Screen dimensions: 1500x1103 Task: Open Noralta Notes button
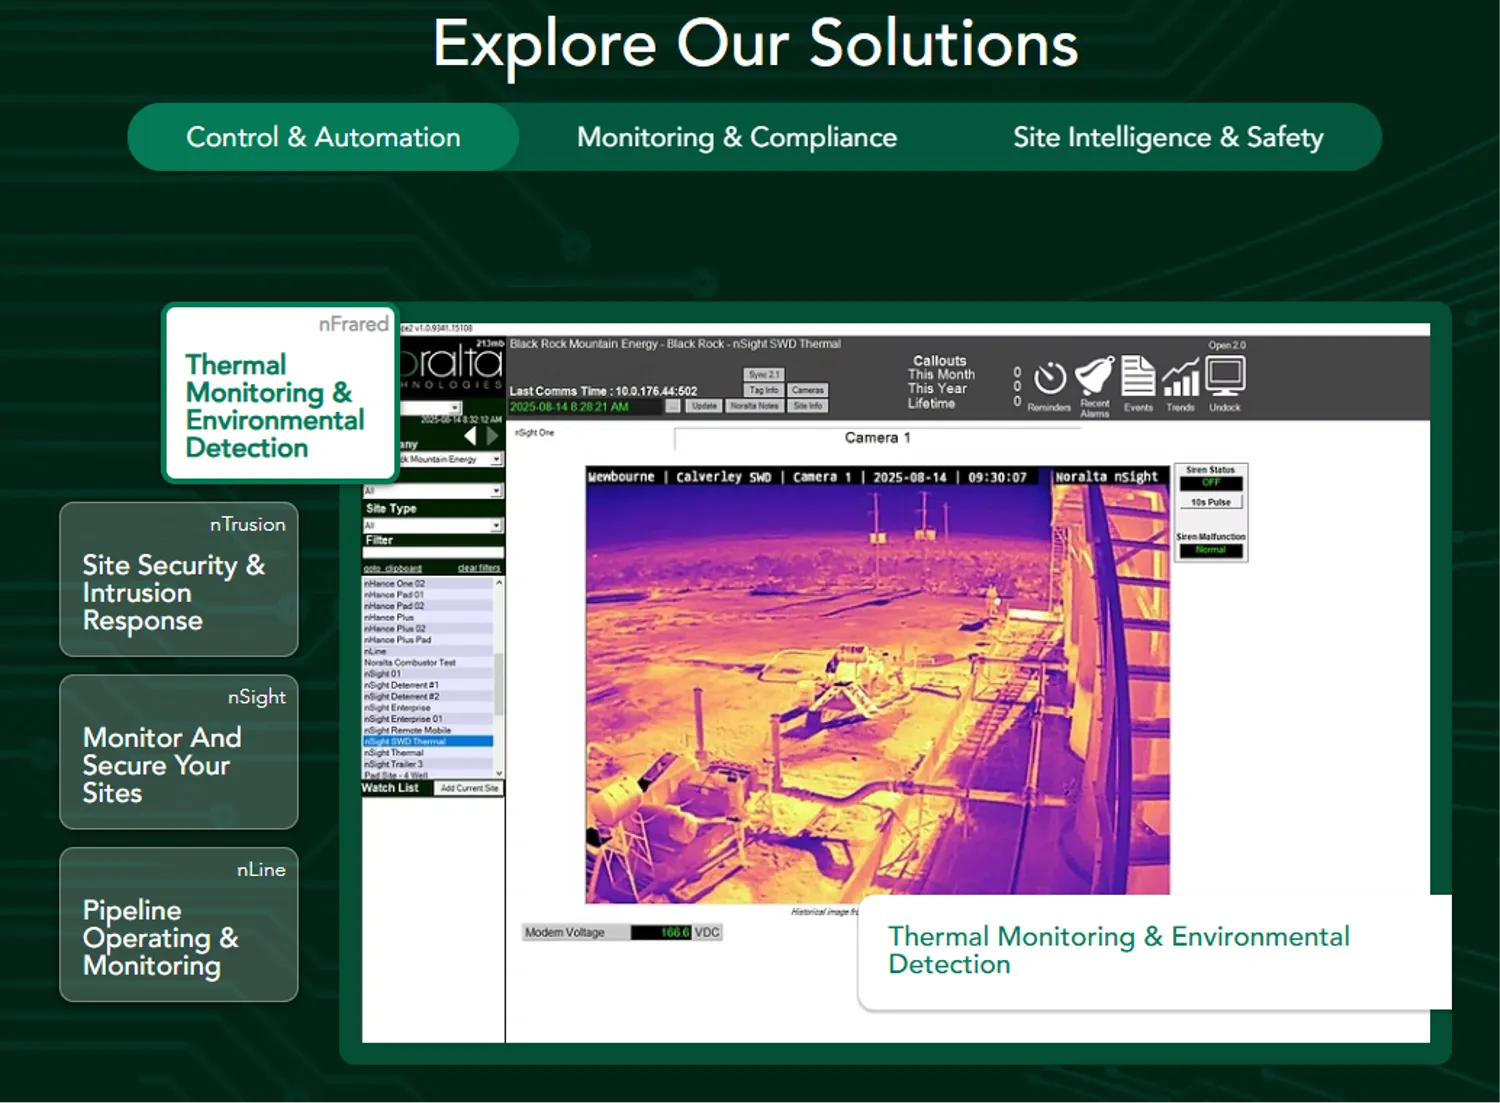click(754, 406)
